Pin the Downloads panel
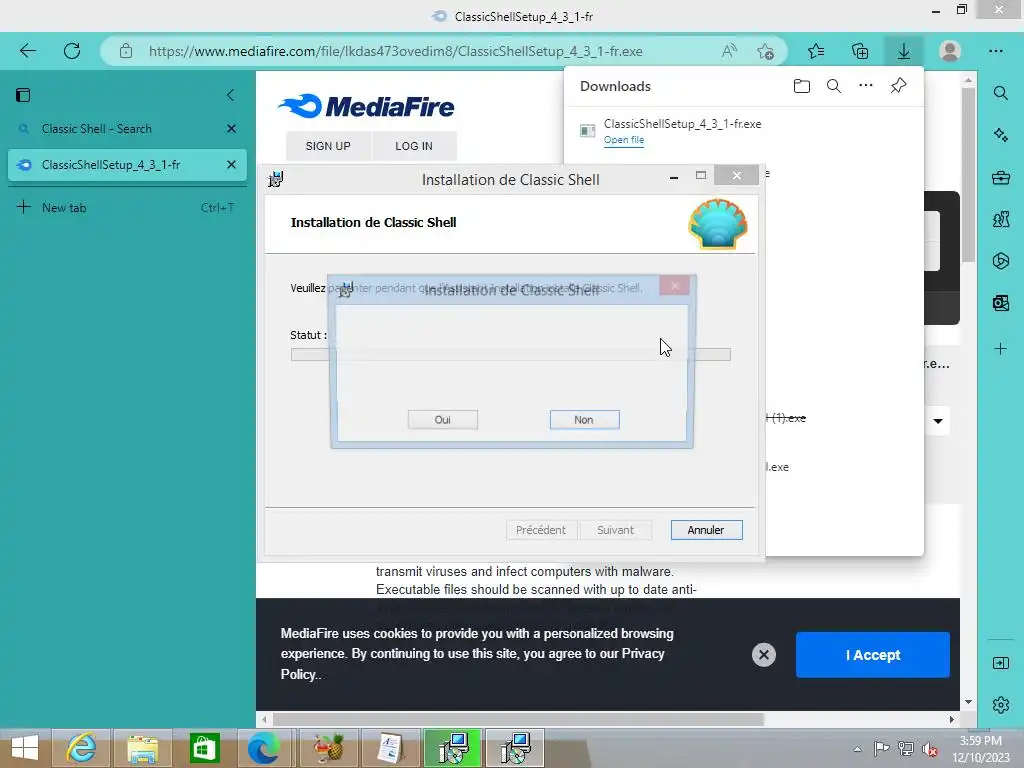Image resolution: width=1024 pixels, height=768 pixels. coord(899,86)
